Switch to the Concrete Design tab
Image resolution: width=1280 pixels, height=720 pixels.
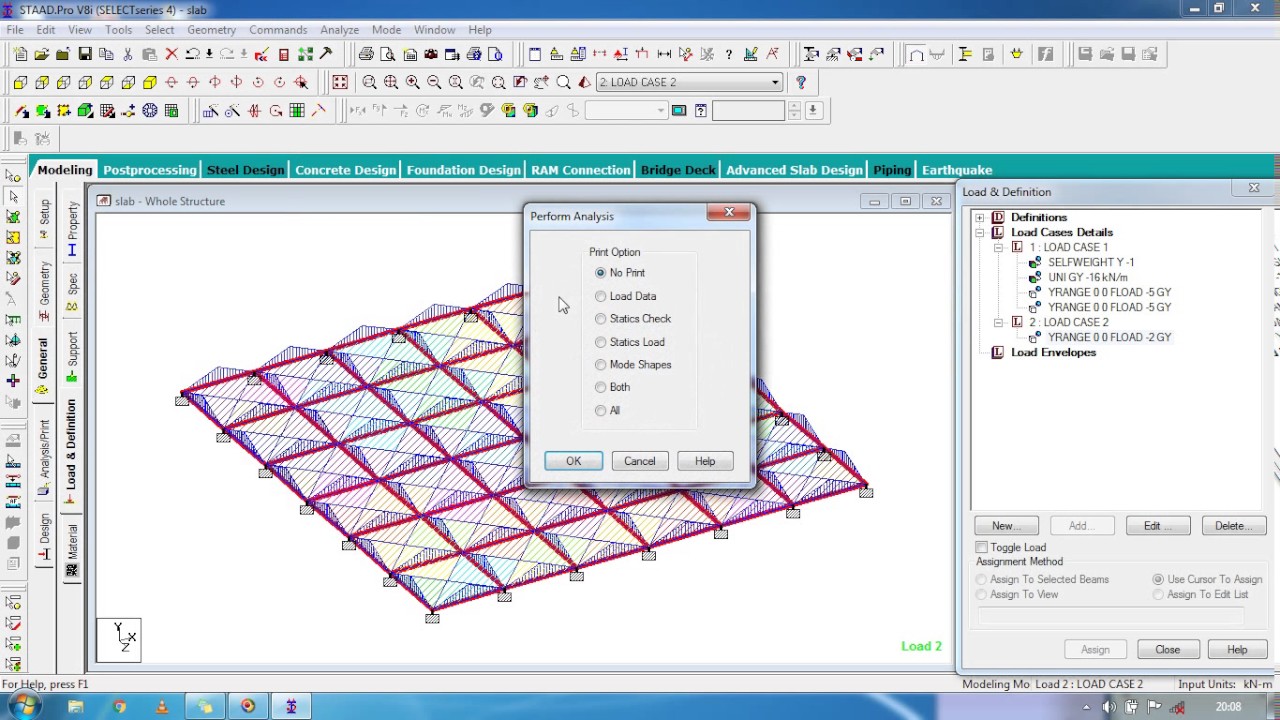345,170
